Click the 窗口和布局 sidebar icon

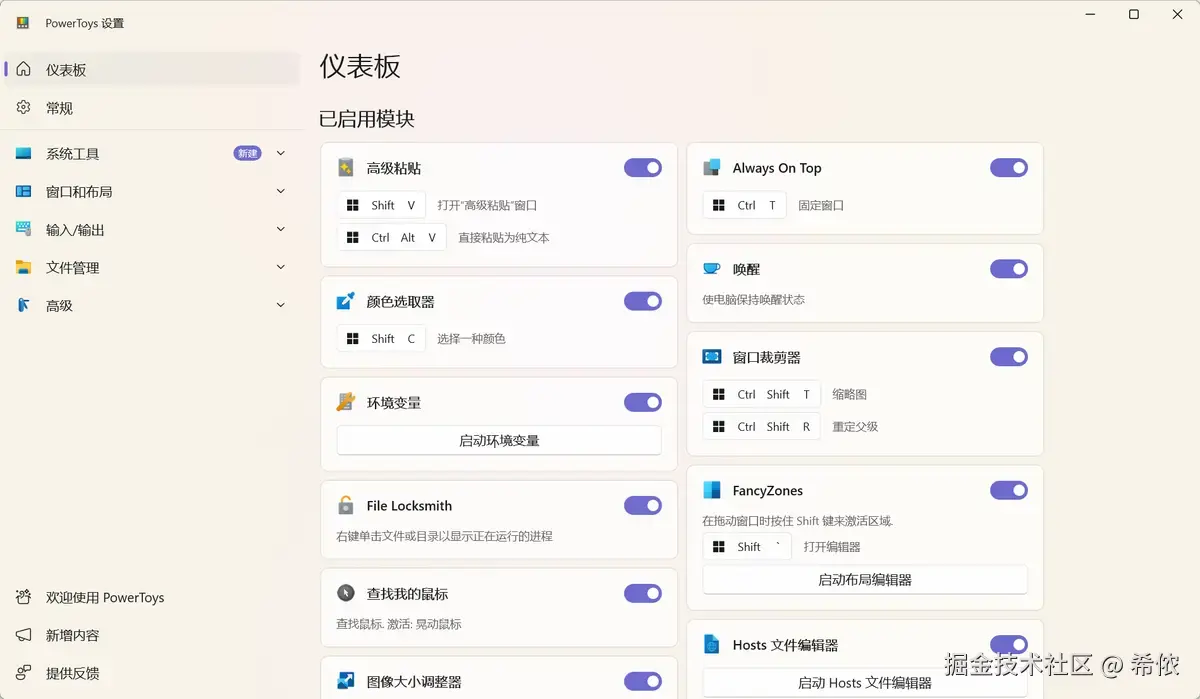click(x=24, y=192)
